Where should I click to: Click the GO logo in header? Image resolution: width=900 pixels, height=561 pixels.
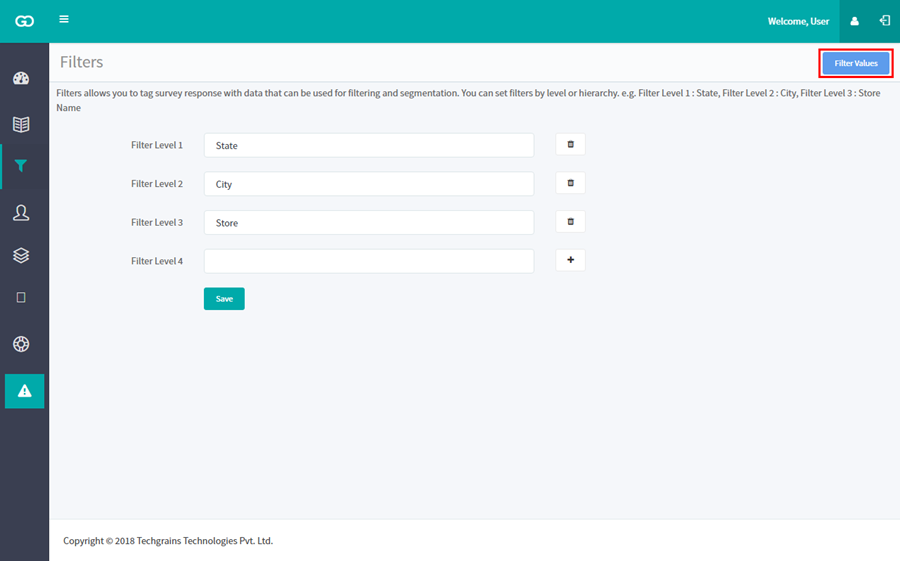[x=24, y=21]
